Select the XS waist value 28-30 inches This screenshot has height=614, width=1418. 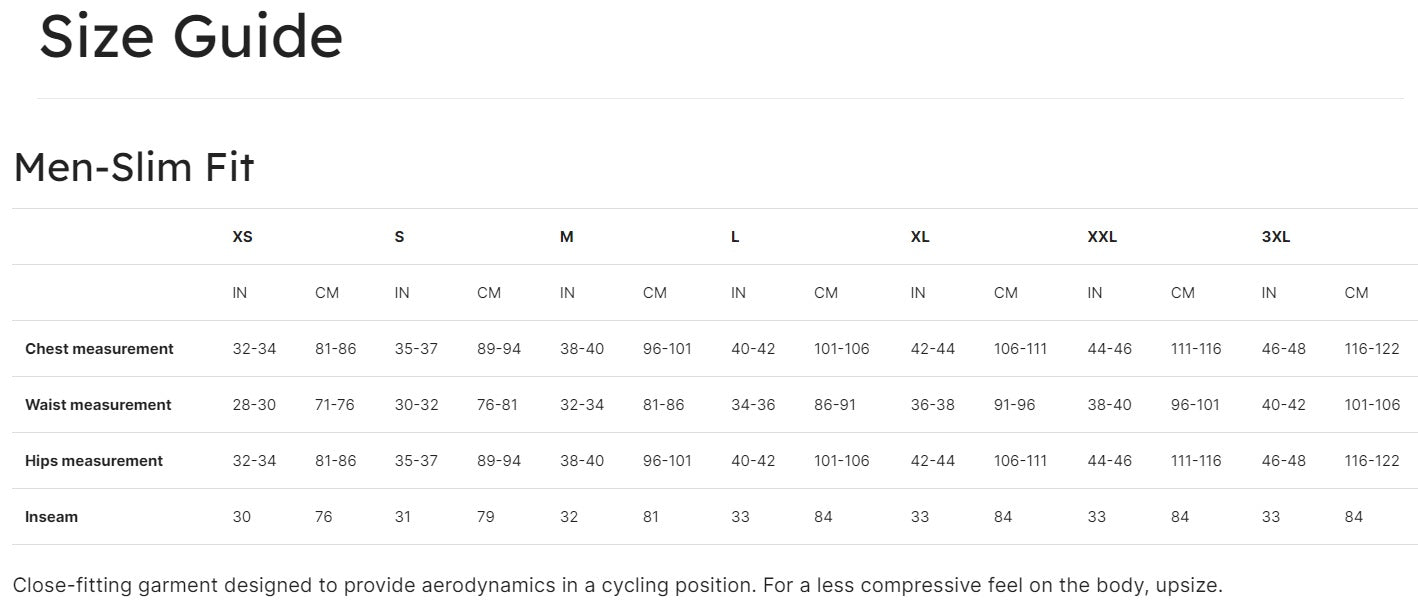click(x=254, y=405)
